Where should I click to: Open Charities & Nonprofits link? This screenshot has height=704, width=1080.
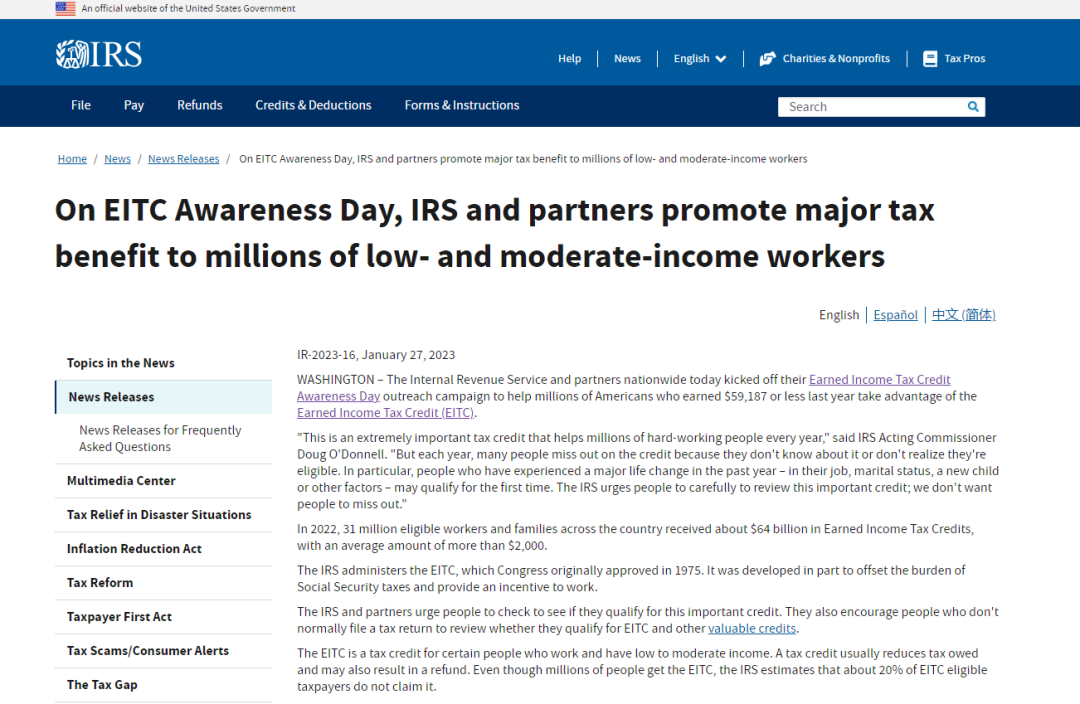tap(836, 59)
